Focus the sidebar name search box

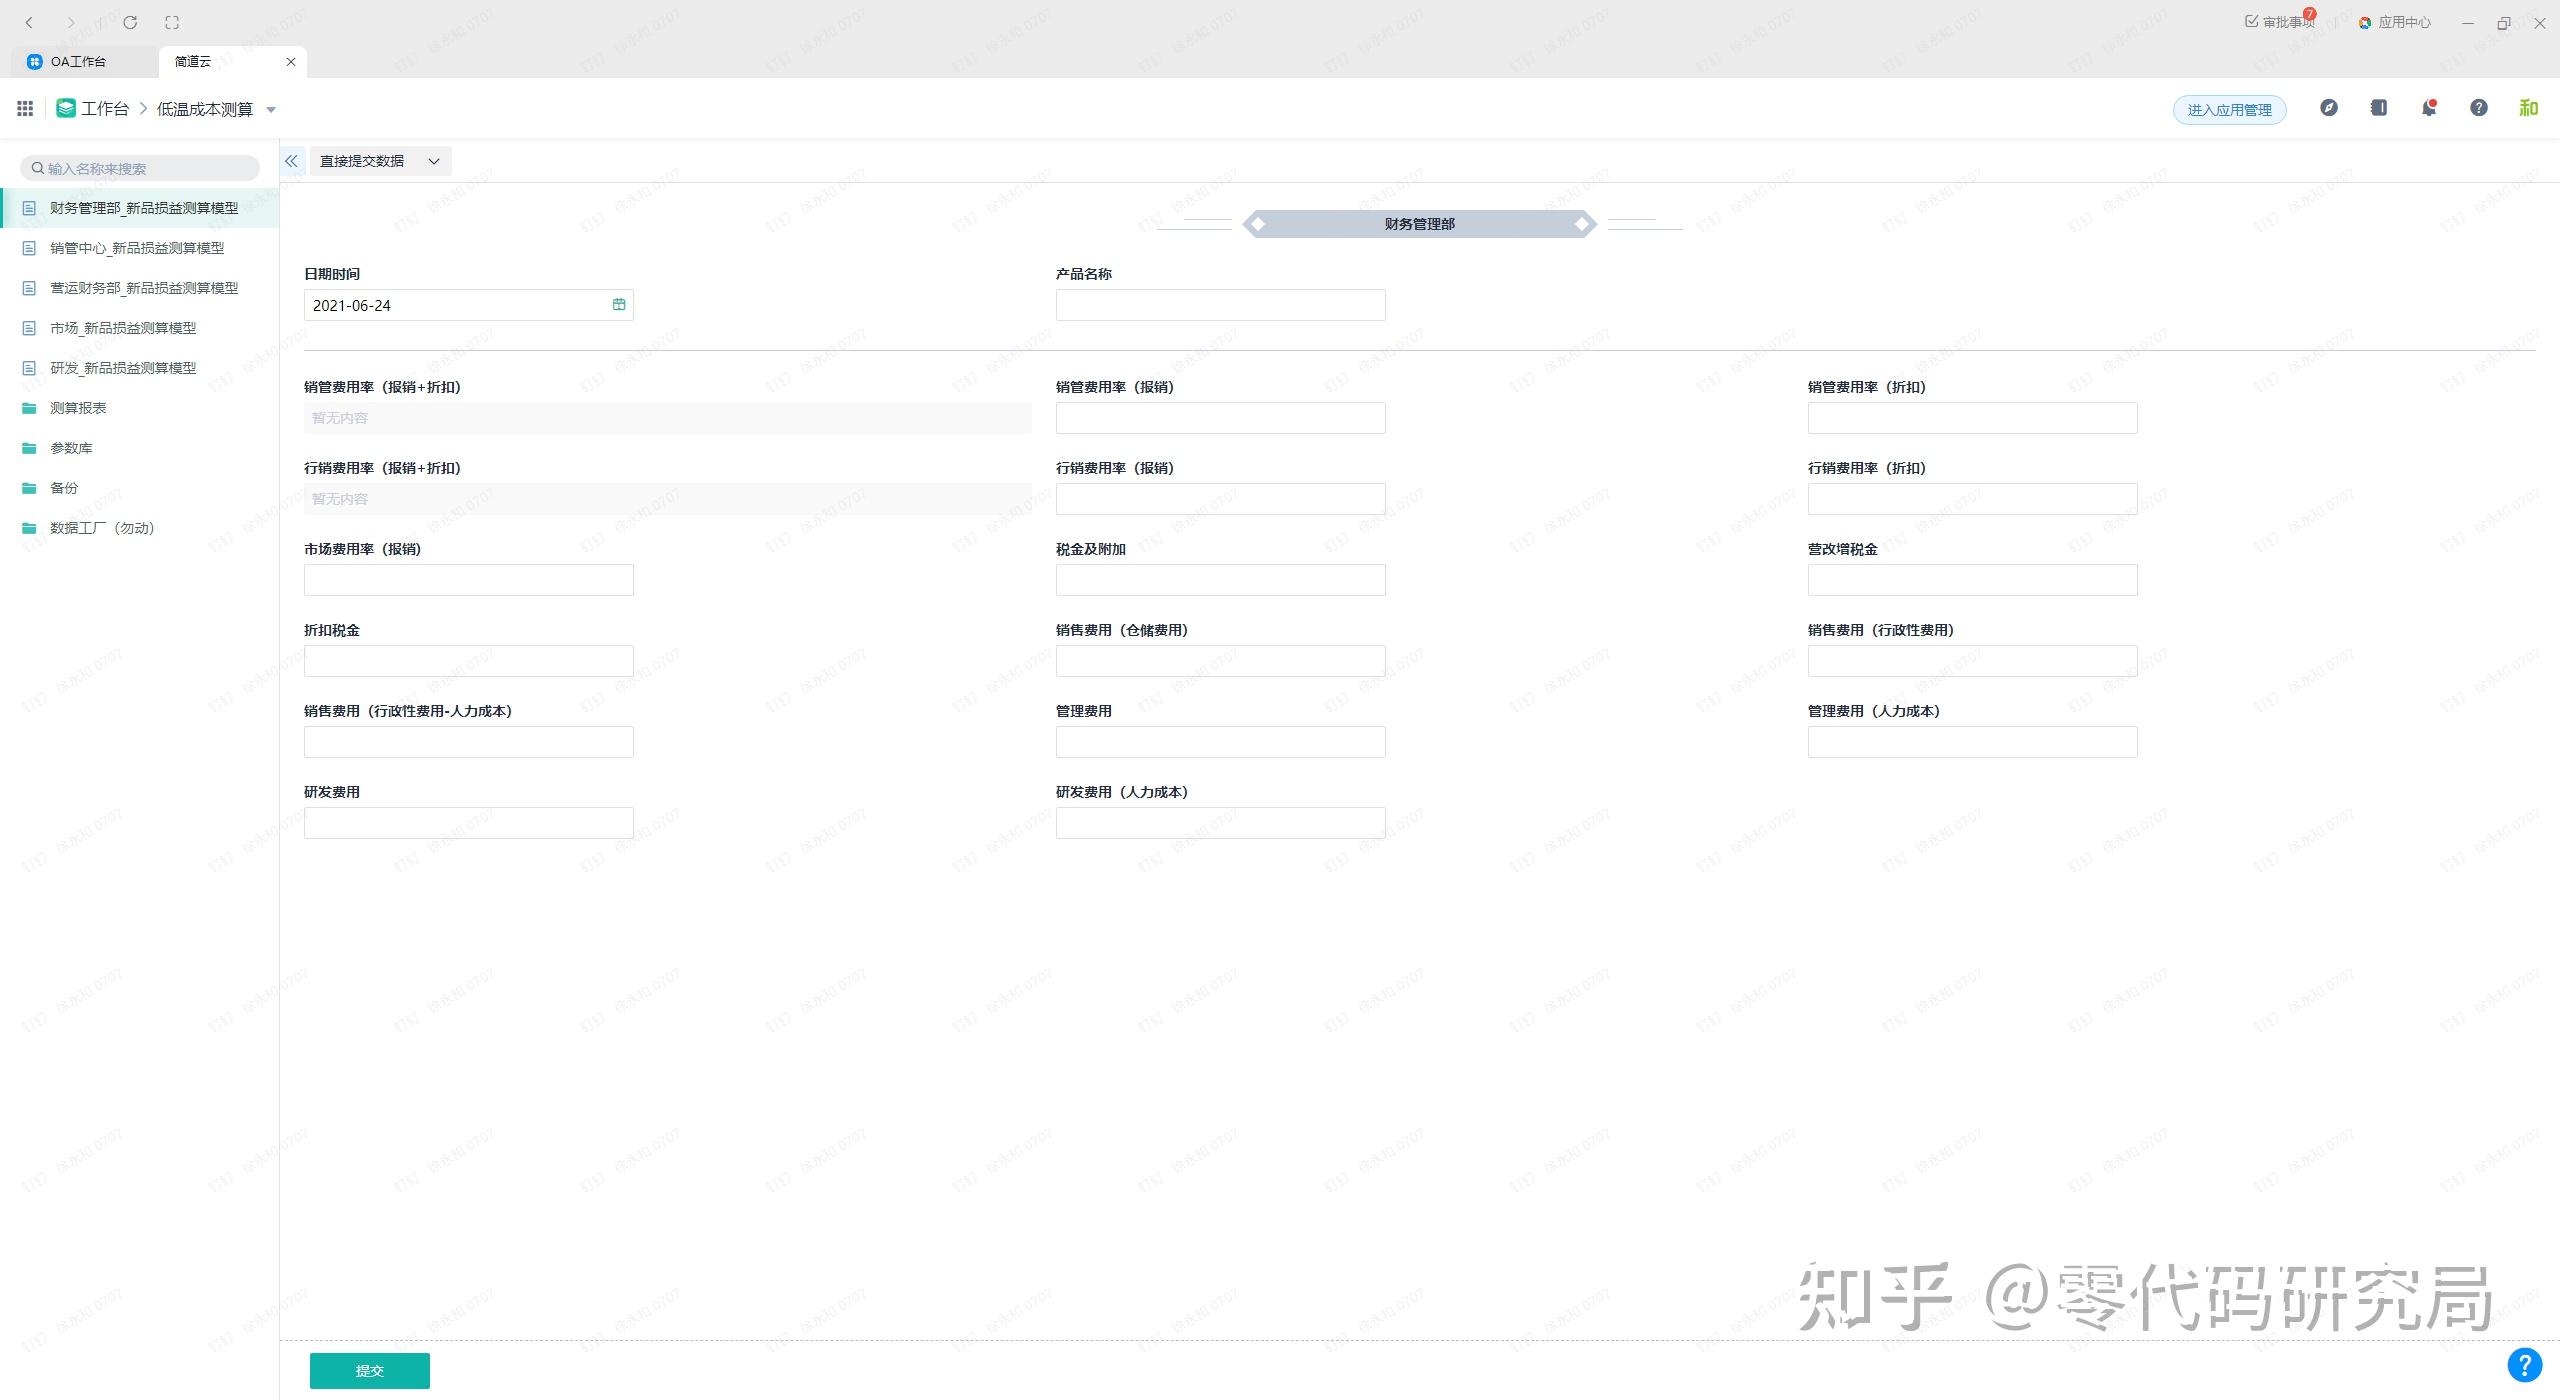tap(140, 169)
